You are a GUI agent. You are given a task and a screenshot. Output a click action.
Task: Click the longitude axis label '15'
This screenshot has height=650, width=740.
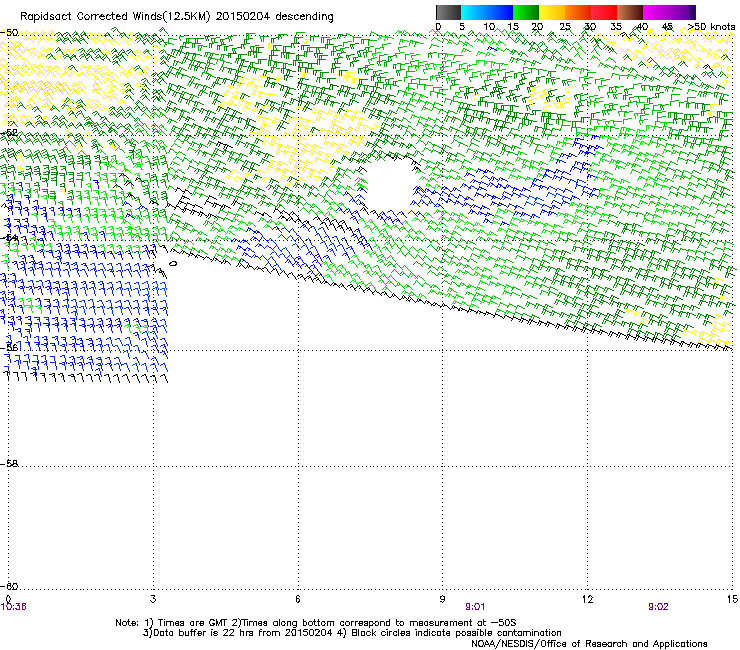click(732, 599)
